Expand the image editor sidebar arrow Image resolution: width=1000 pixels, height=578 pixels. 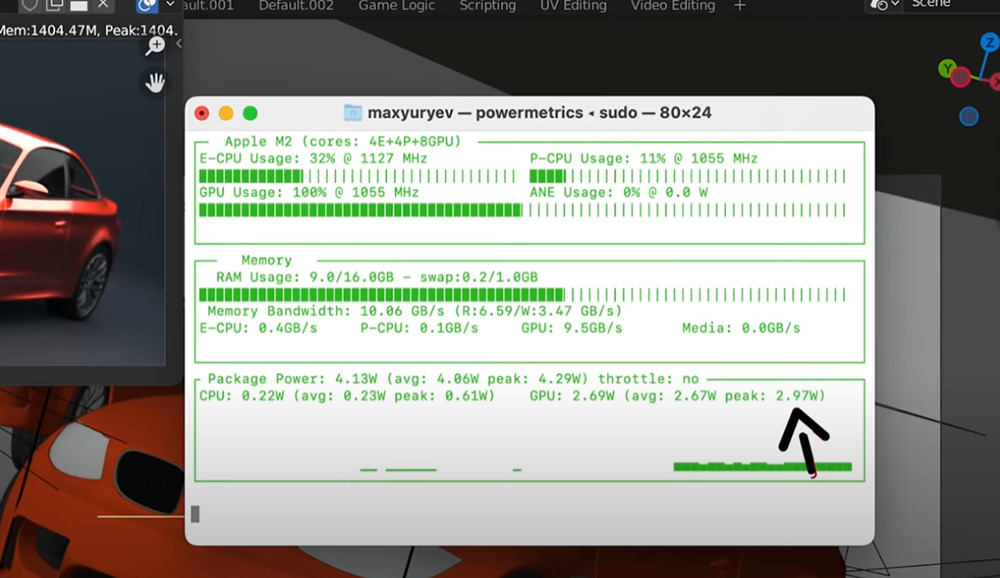click(x=179, y=44)
